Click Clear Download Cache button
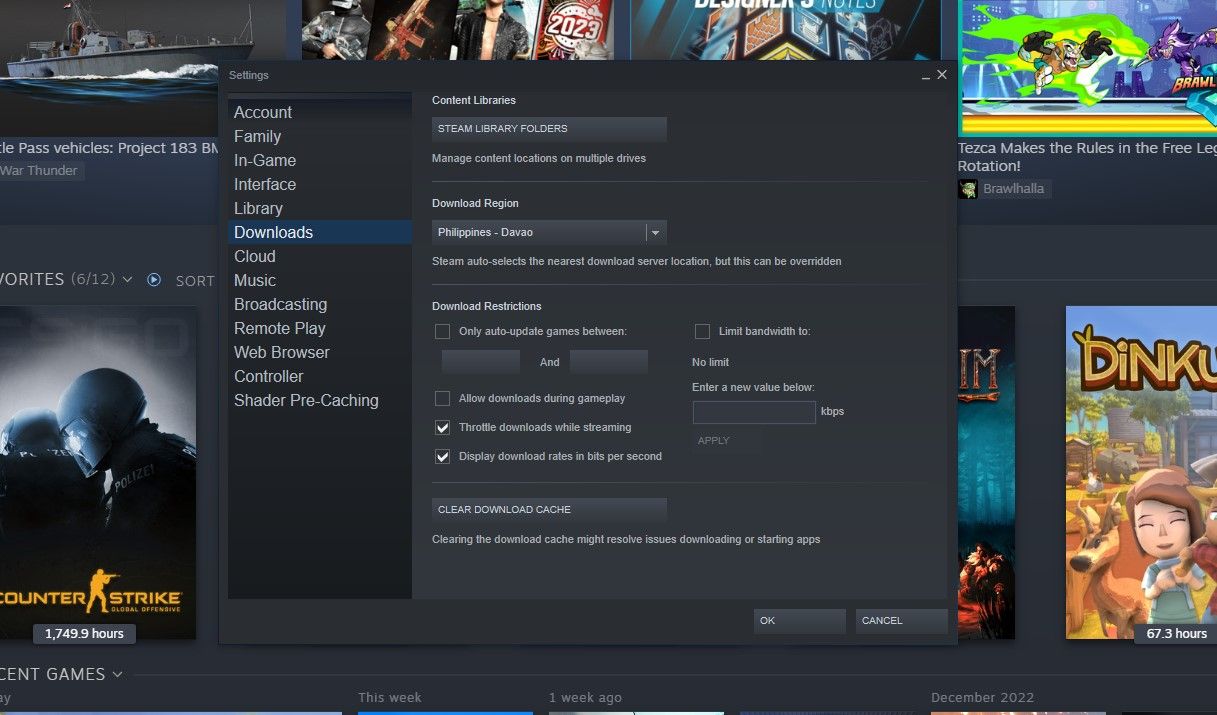1217x715 pixels. (x=549, y=510)
